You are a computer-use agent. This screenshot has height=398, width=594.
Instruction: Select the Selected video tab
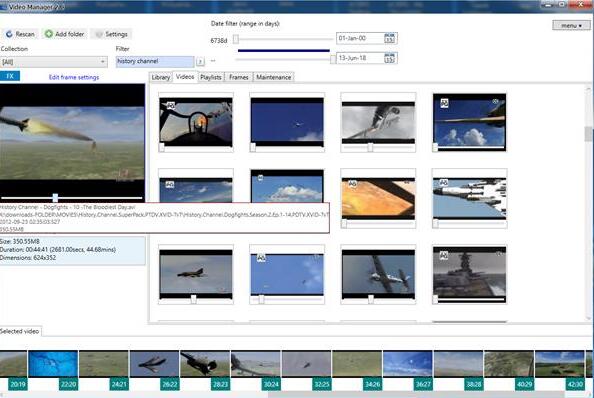click(x=20, y=331)
